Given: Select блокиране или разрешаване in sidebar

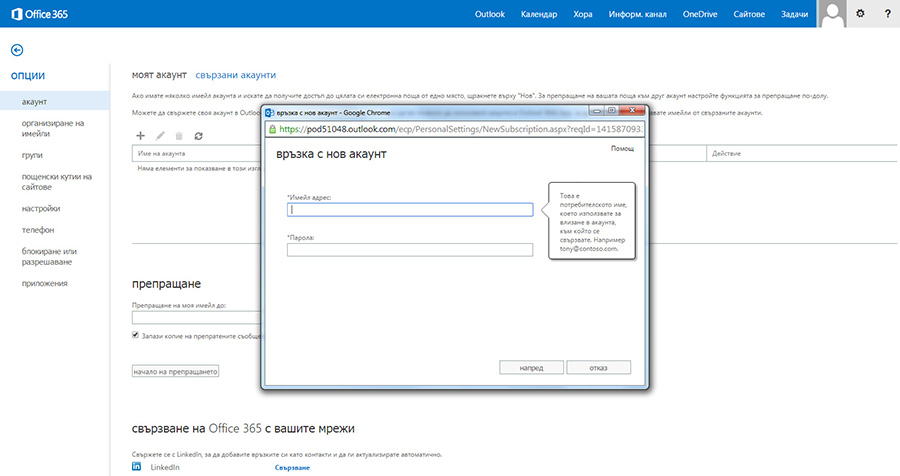Looking at the screenshot, I should (x=49, y=256).
